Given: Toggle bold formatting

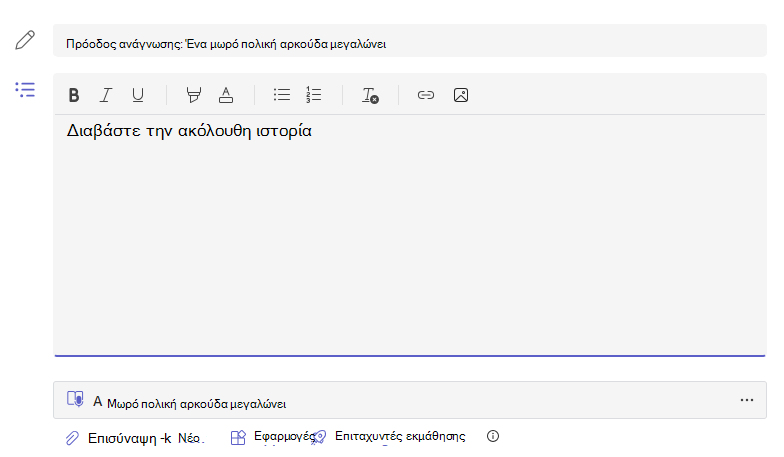Looking at the screenshot, I should [x=74, y=95].
